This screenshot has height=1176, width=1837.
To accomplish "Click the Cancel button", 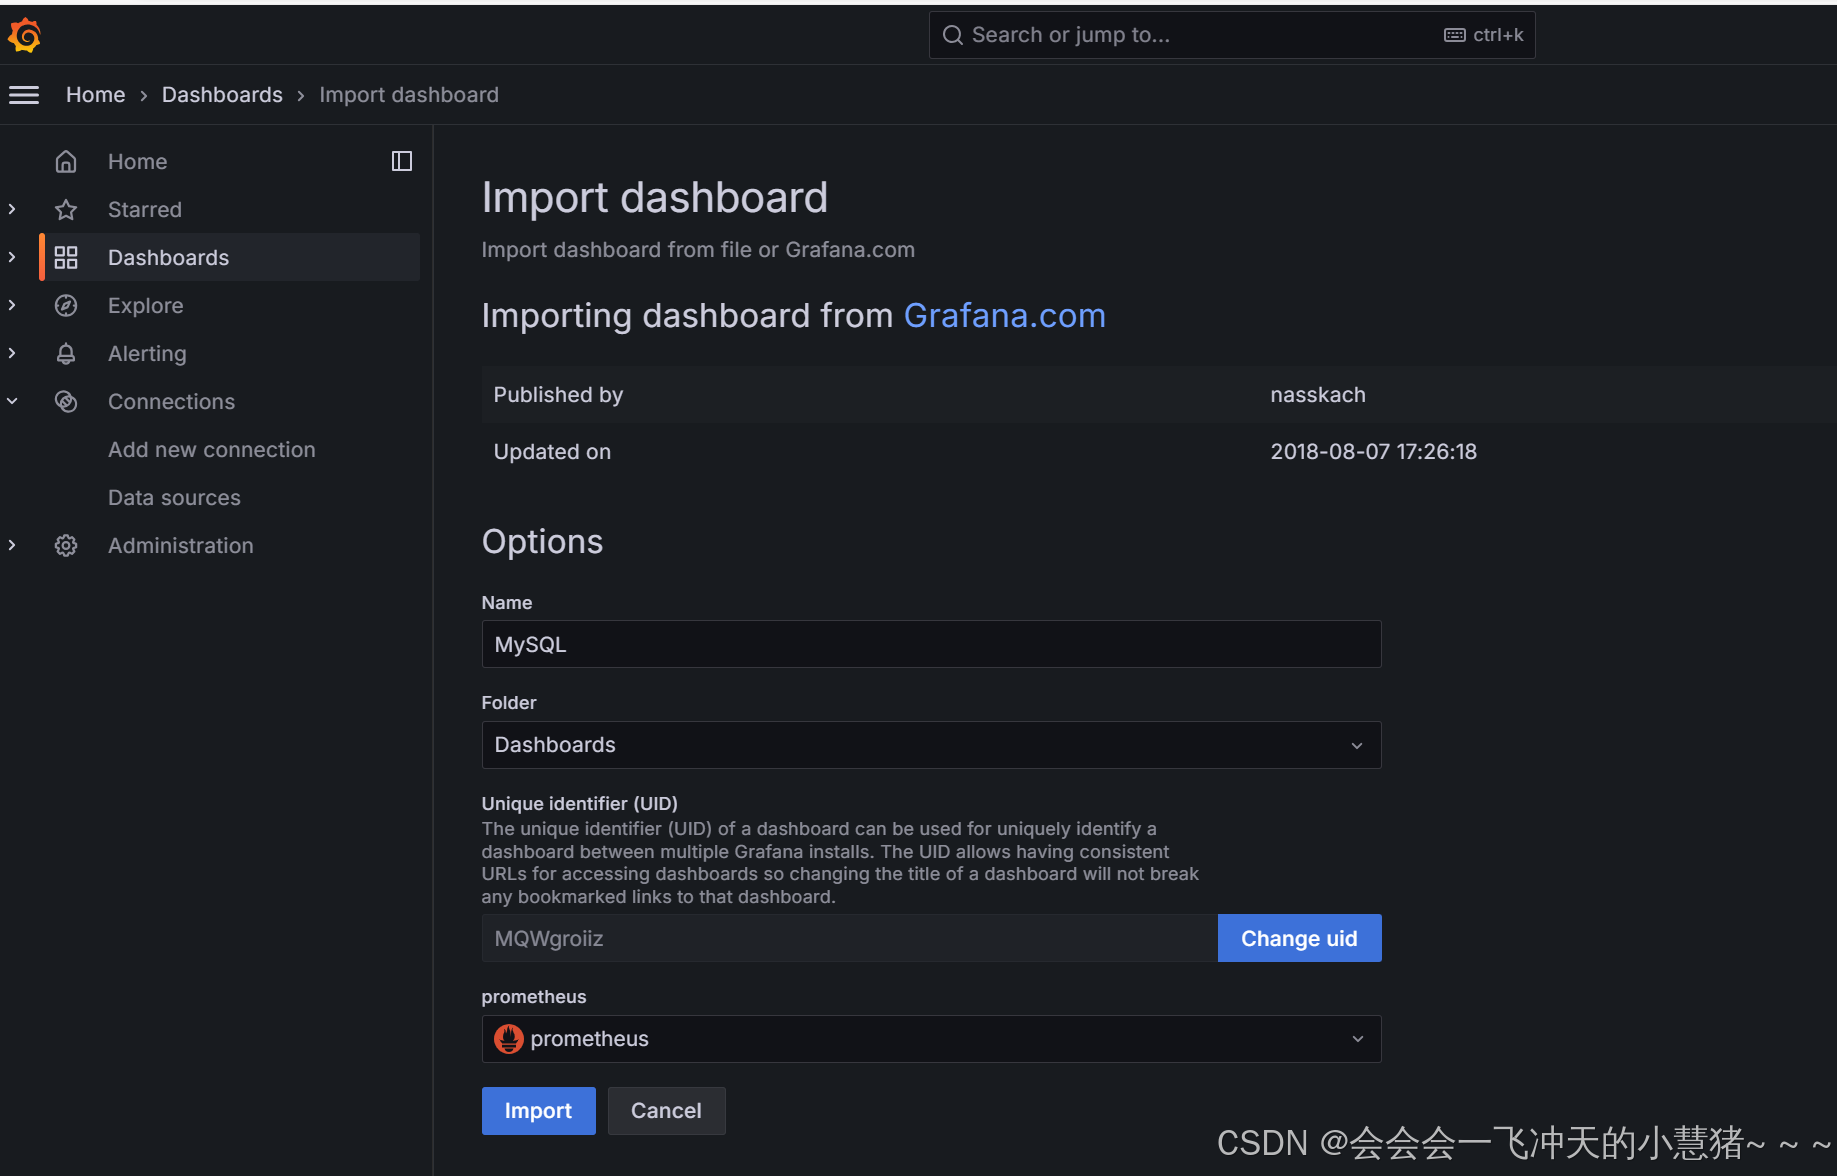I will point(666,1111).
